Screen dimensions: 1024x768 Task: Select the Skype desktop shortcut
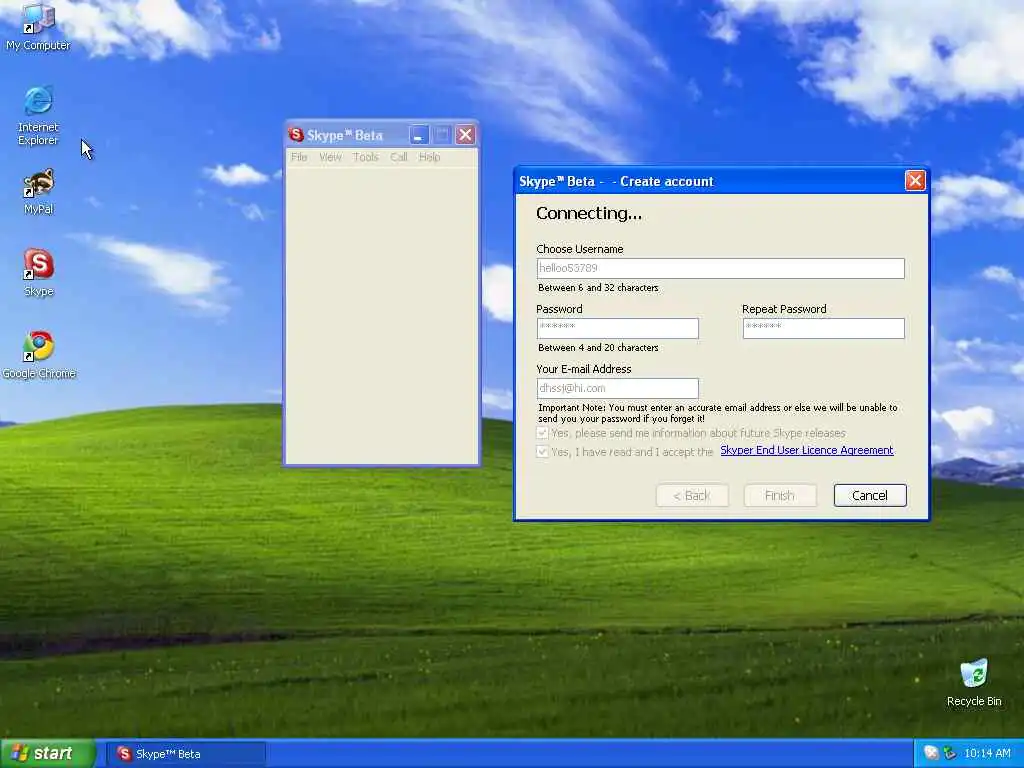pyautogui.click(x=39, y=272)
